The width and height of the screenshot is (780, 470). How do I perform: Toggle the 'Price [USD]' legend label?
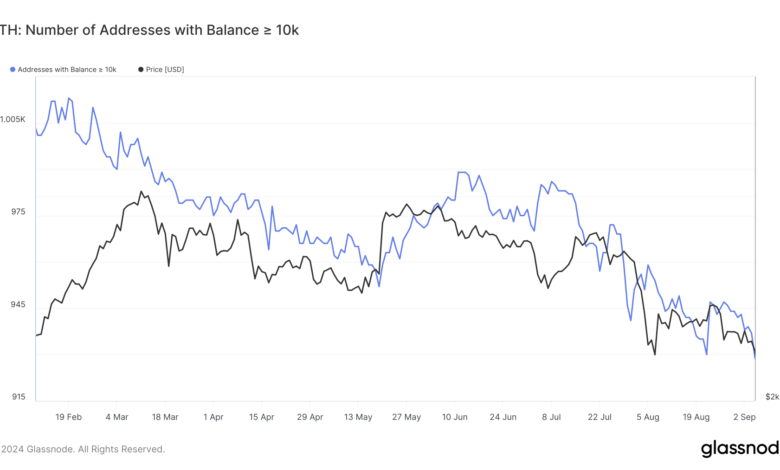(x=164, y=69)
